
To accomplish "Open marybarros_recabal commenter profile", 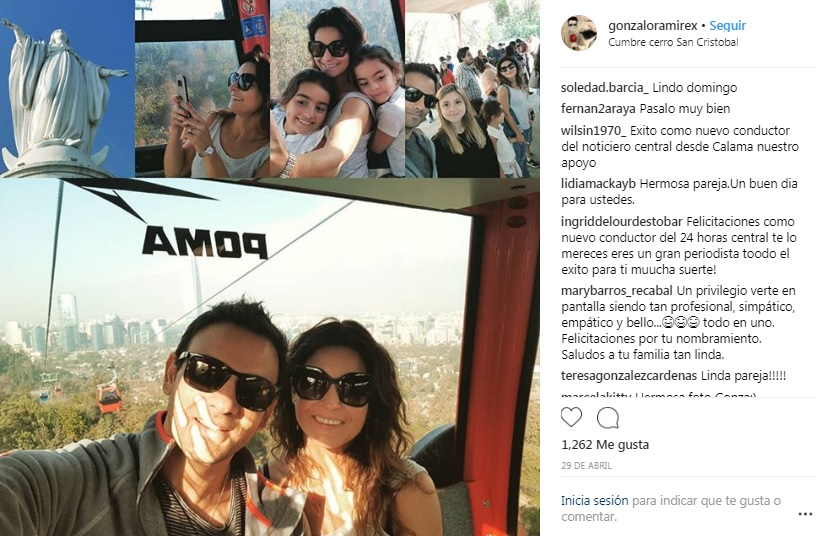I will coord(617,291).
